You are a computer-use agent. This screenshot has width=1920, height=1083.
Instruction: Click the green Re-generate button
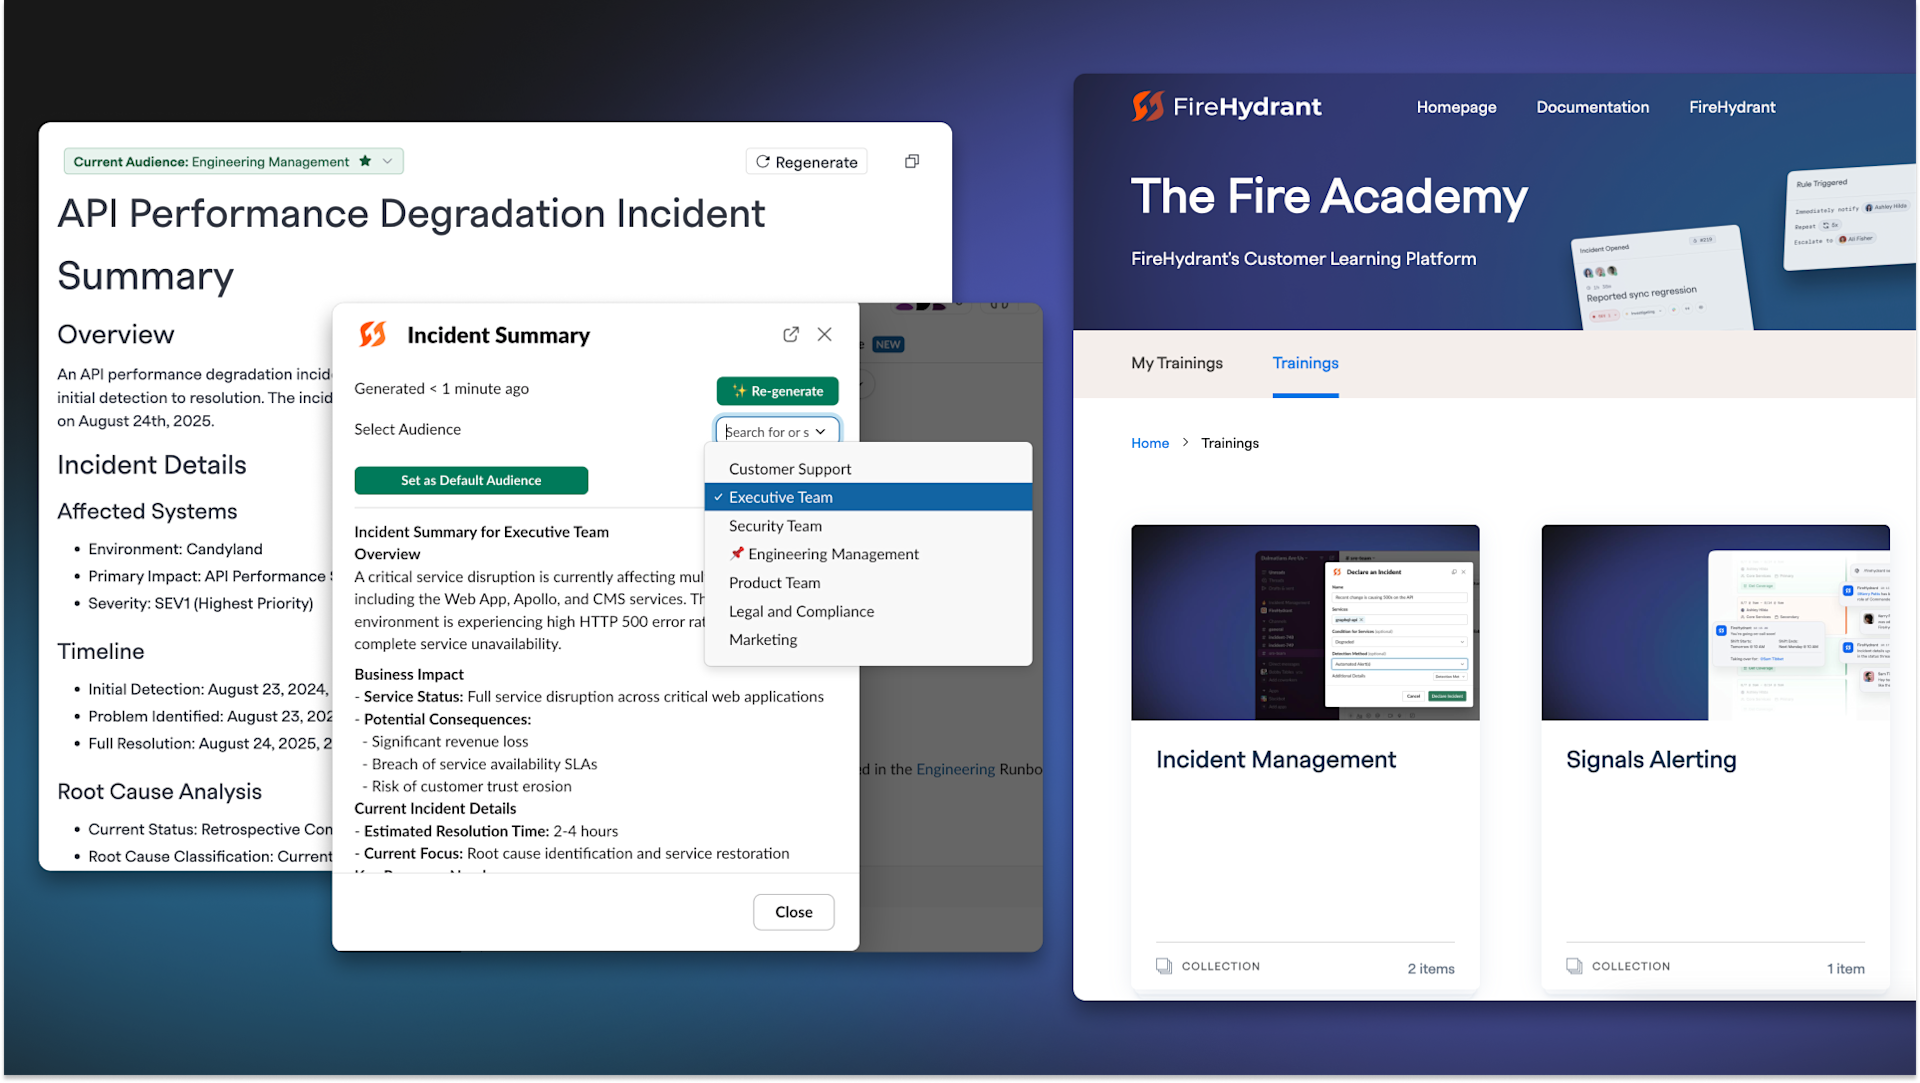tap(777, 391)
